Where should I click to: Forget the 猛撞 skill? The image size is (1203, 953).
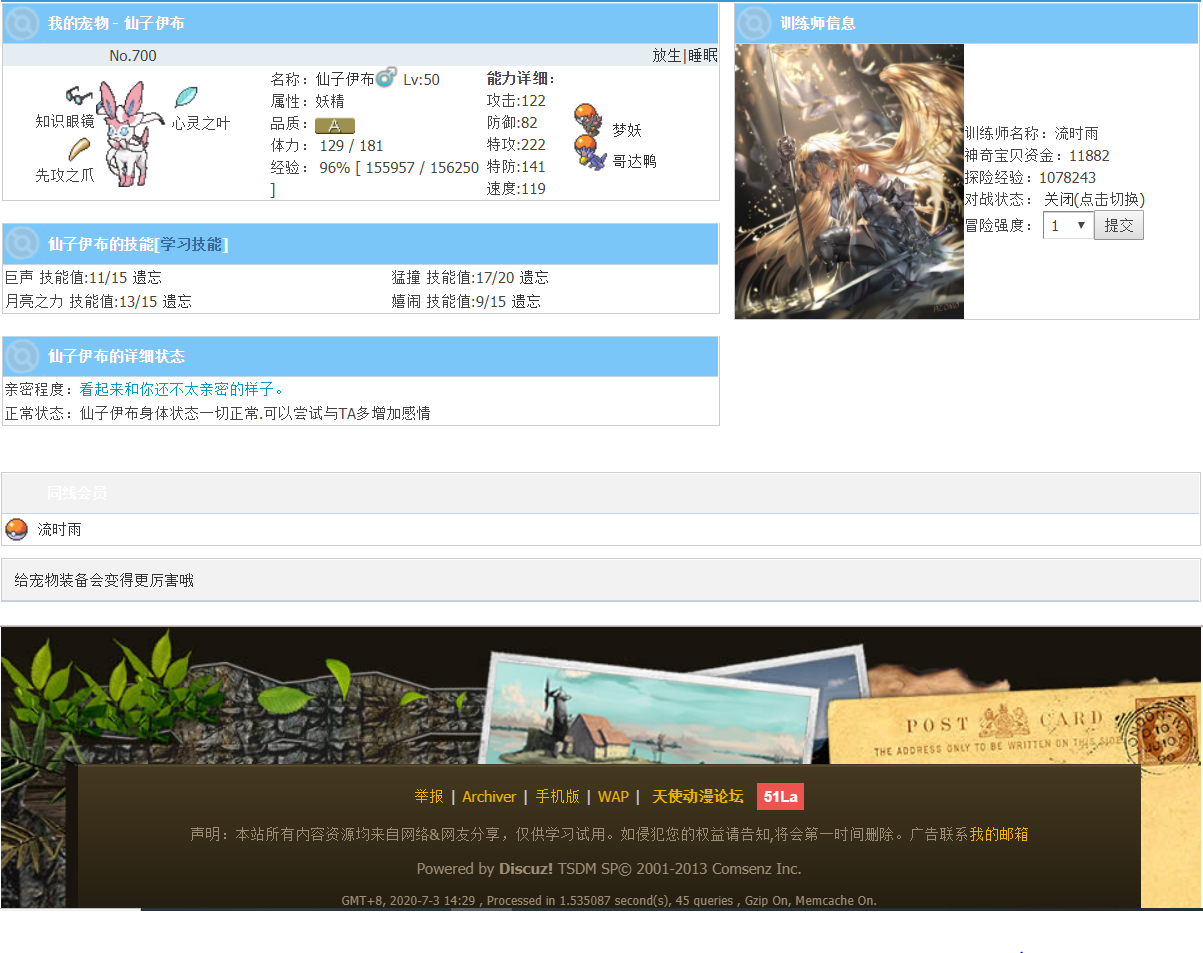pos(534,278)
